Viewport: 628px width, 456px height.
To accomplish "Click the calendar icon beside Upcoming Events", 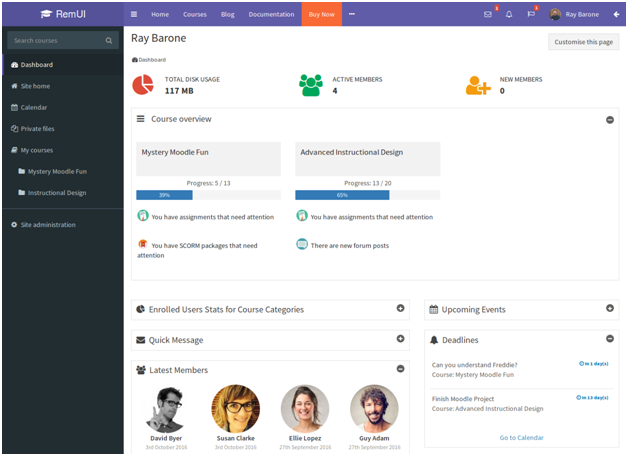I will [434, 309].
